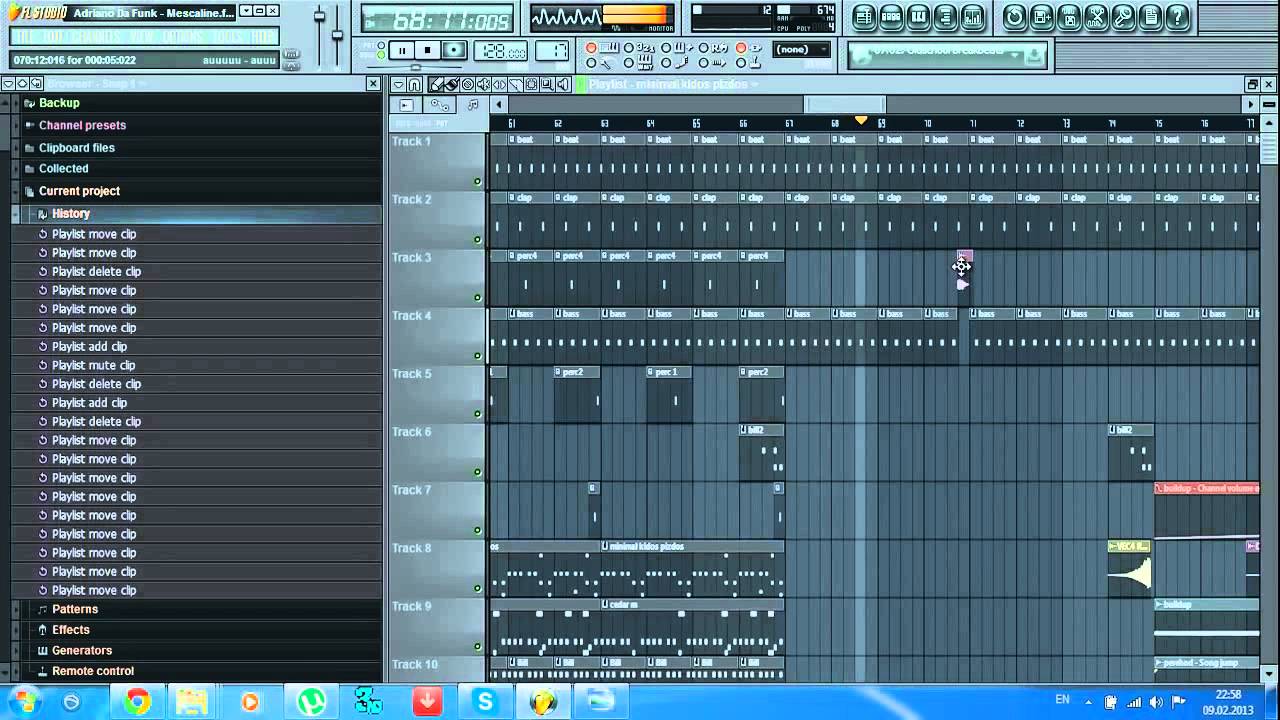Screen dimensions: 1280x720
Task: Open the playlist window toolbar icon
Action: 864,17
